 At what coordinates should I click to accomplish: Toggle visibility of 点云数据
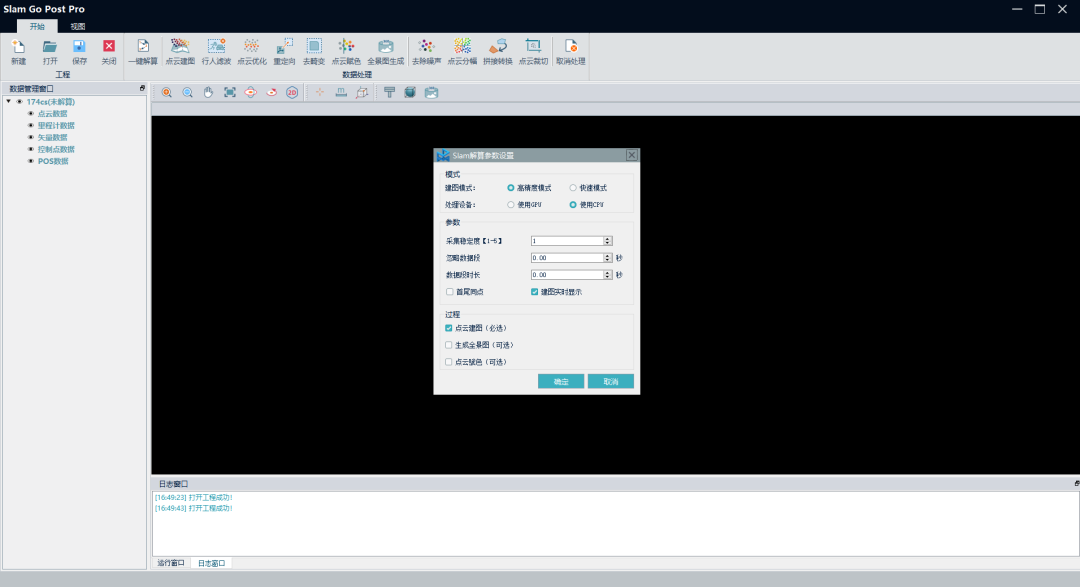[30, 113]
